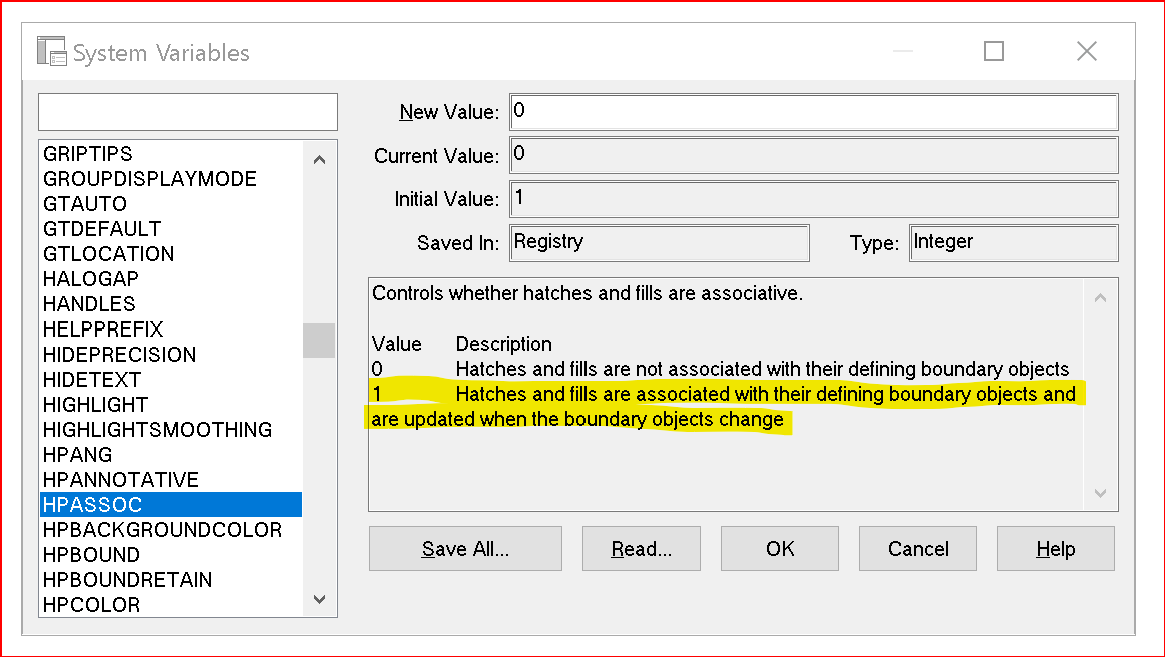The image size is (1166, 658).
Task: Click the description panel scroll-down arrow
Action: [1101, 493]
